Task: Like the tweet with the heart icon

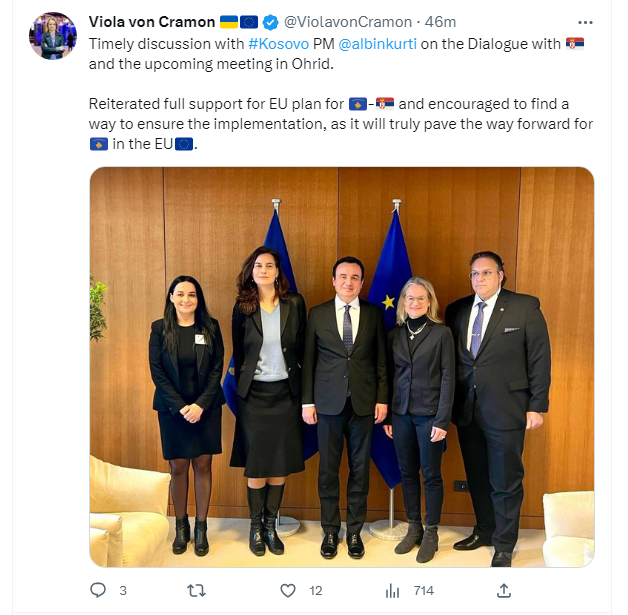Action: pos(288,590)
